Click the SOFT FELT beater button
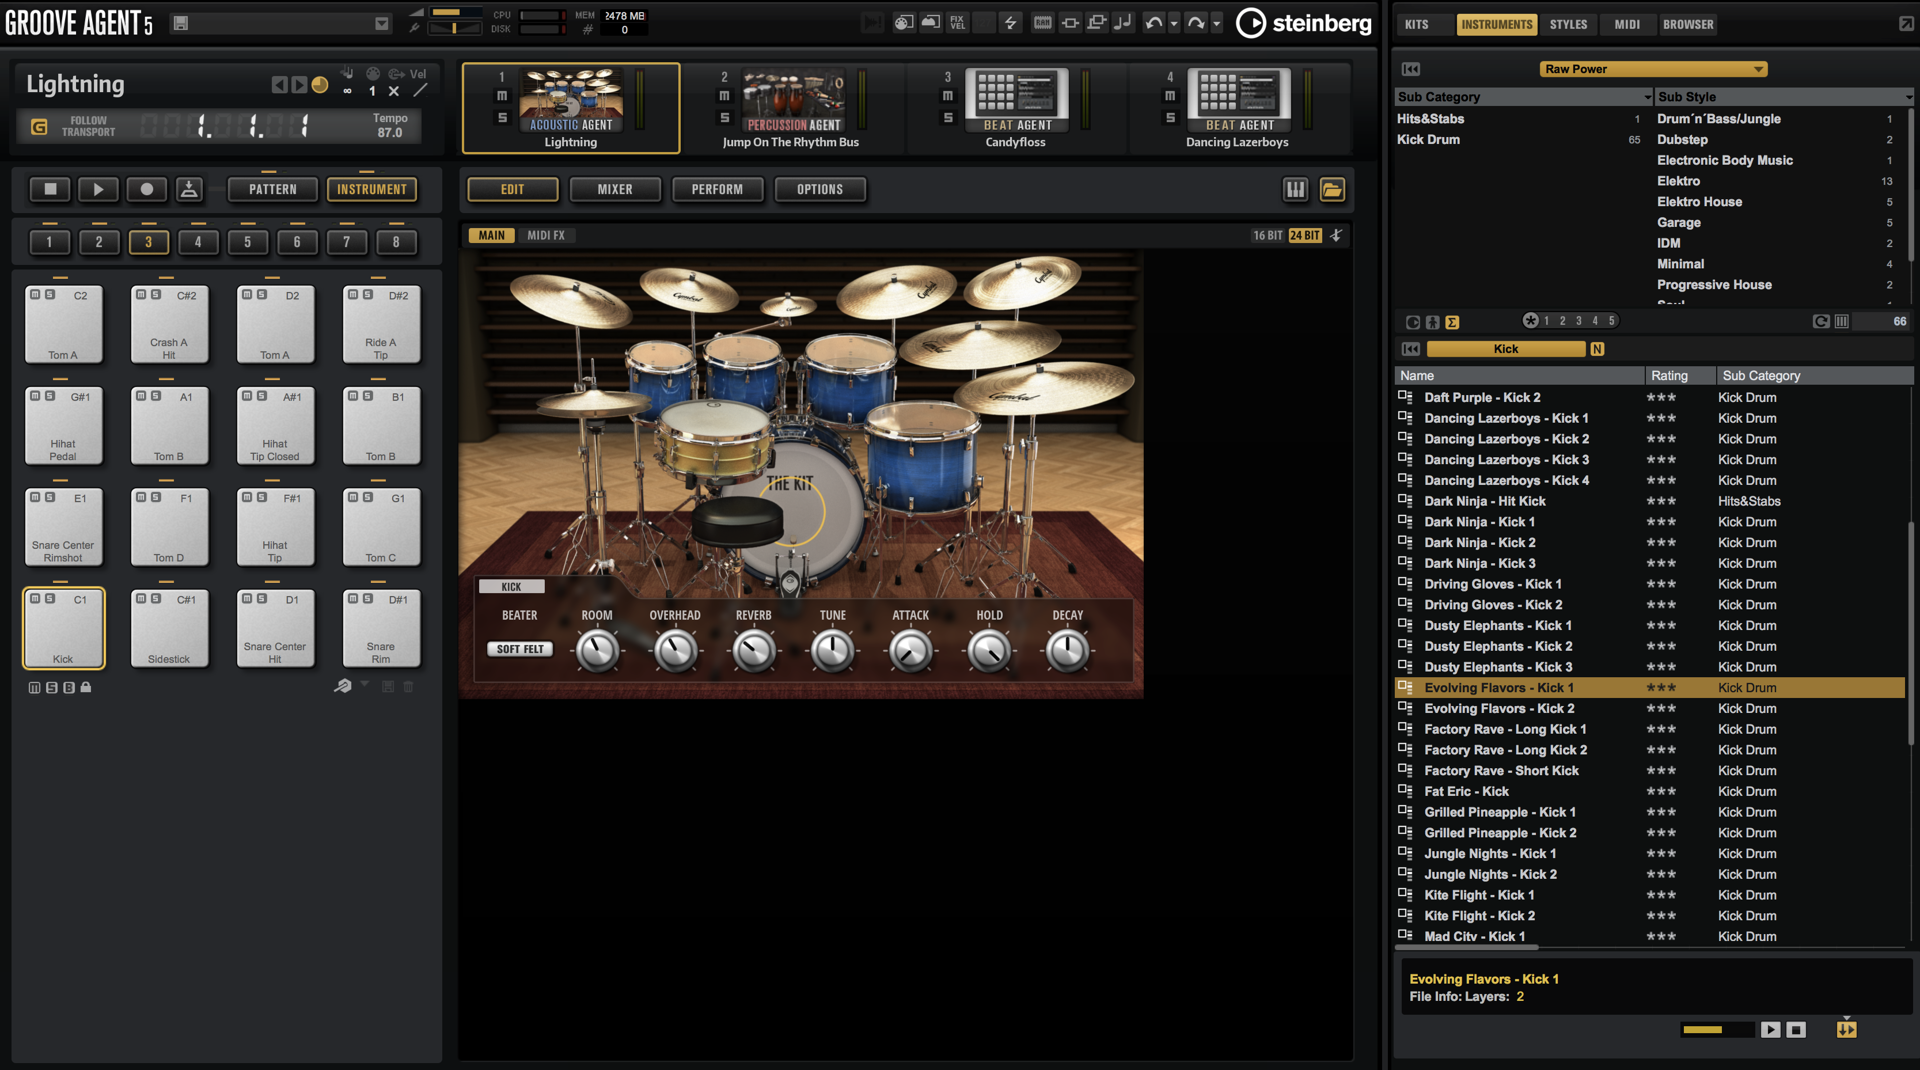 click(520, 649)
